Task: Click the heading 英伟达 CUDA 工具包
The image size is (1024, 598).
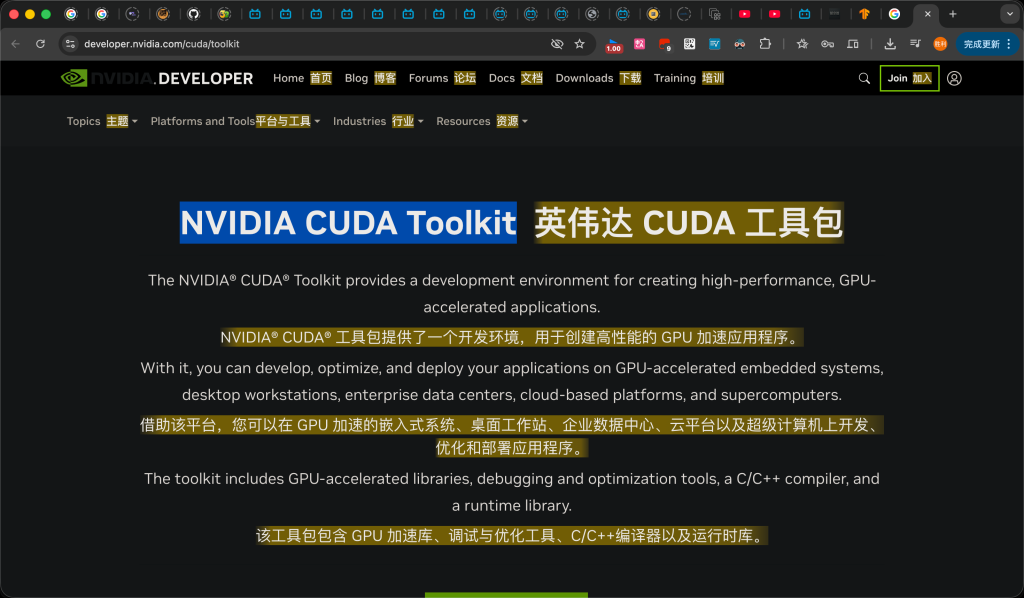Action: (x=689, y=223)
